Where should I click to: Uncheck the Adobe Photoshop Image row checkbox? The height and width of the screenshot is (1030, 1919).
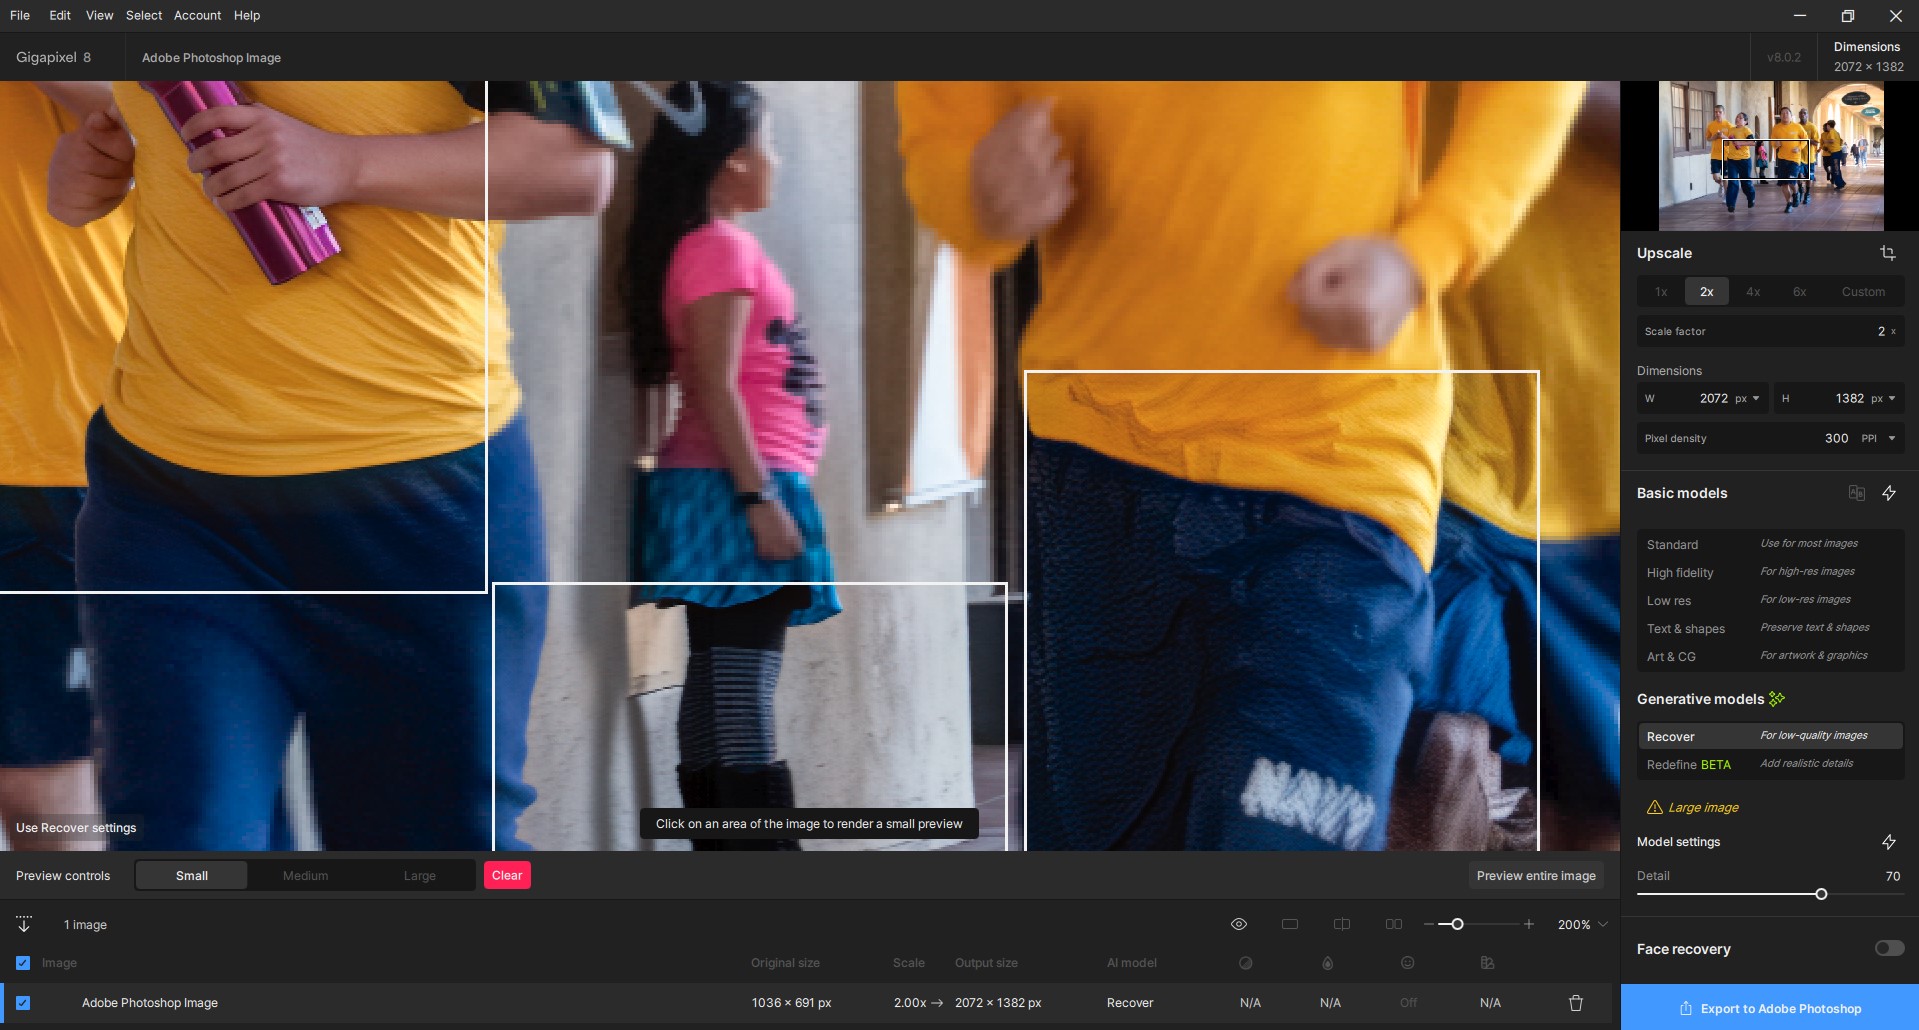[23, 1003]
